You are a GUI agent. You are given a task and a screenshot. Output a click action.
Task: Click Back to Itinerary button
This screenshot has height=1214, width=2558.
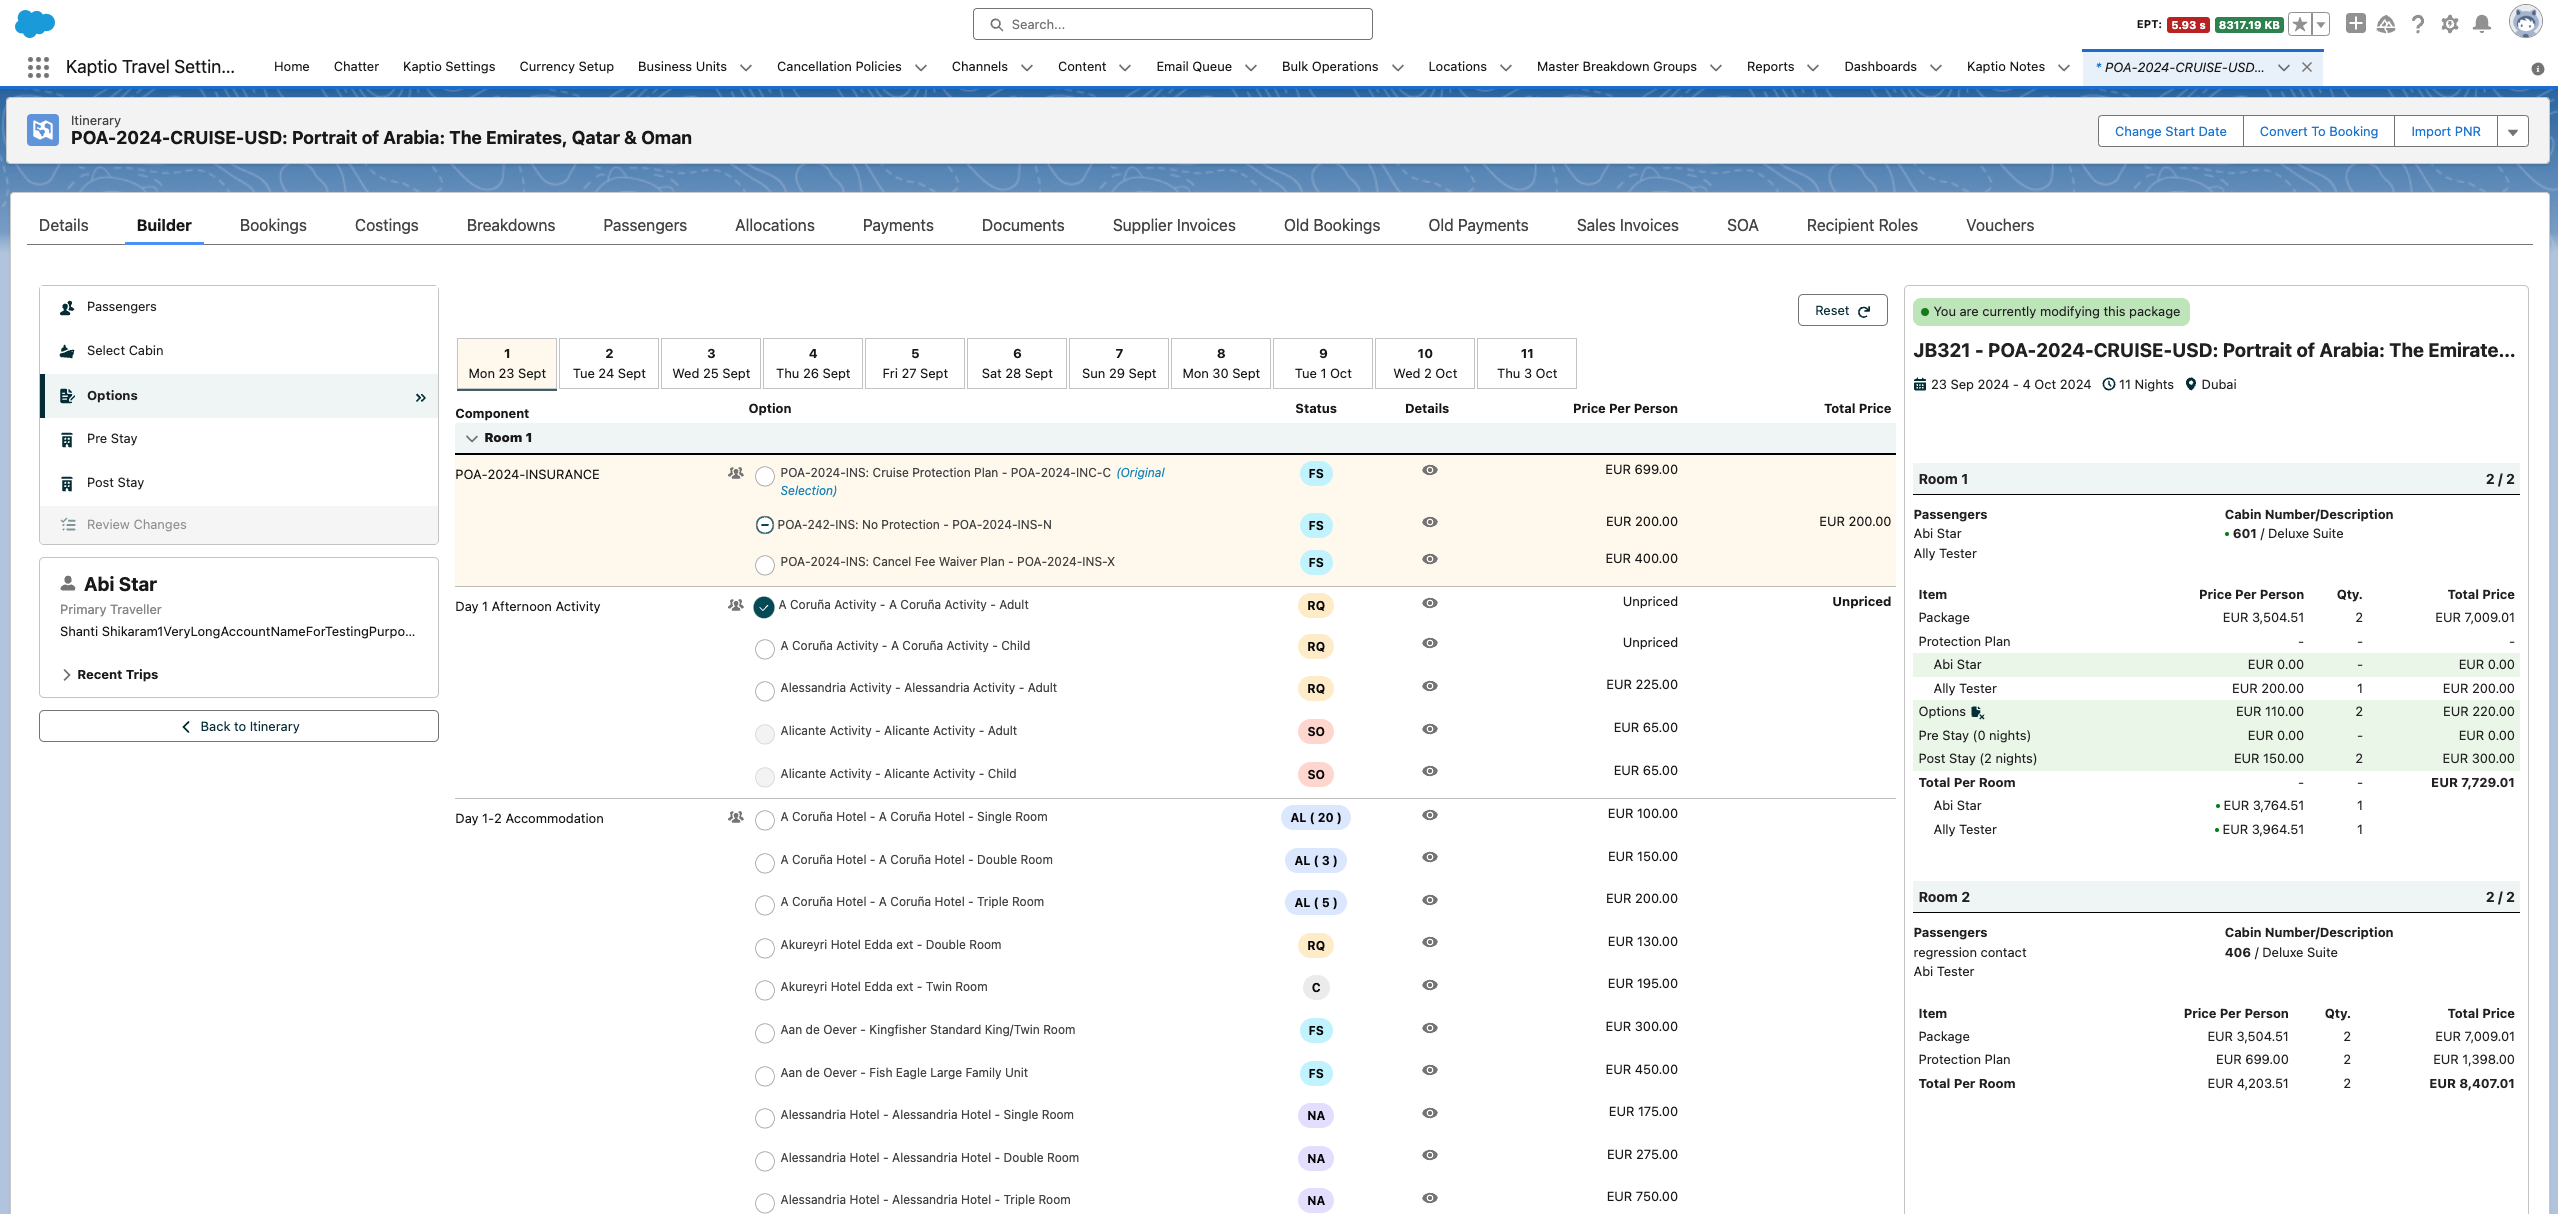tap(239, 726)
